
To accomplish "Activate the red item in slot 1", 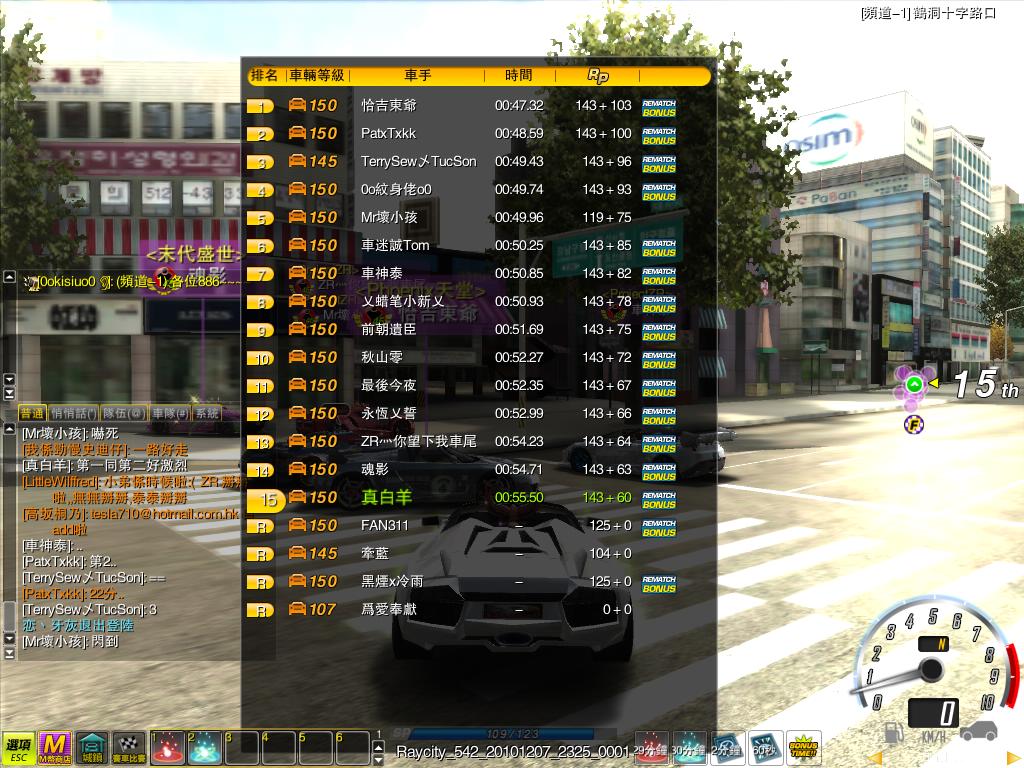I will tap(167, 749).
